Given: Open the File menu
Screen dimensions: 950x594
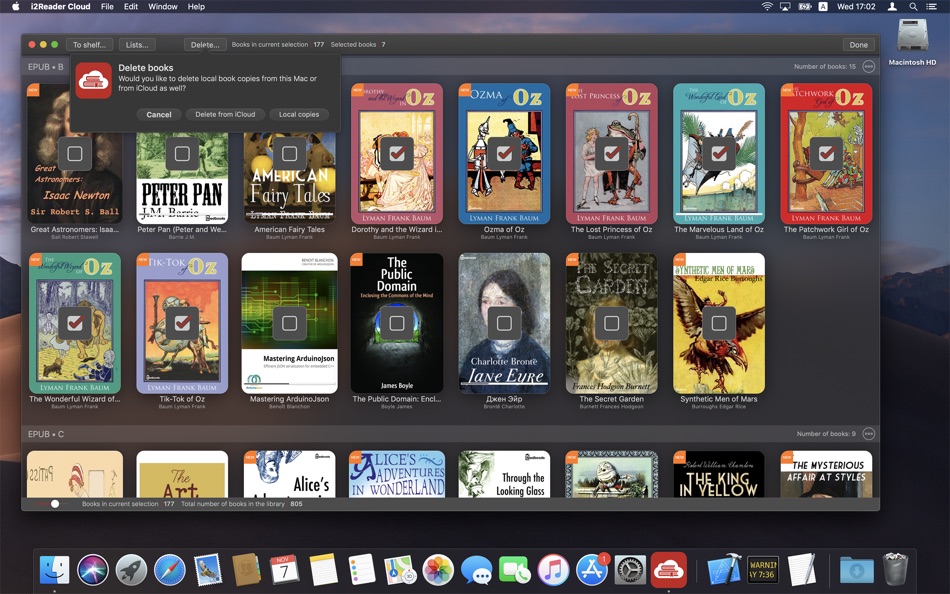Looking at the screenshot, I should click(107, 7).
